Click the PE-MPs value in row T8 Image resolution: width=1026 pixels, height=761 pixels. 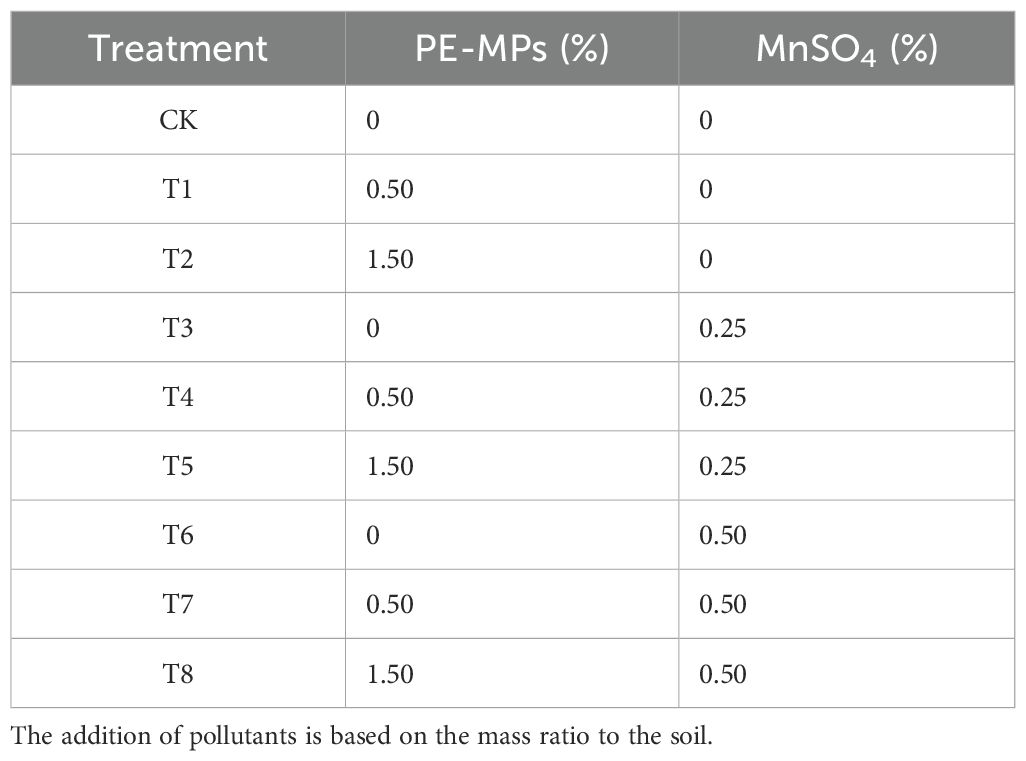coord(390,673)
